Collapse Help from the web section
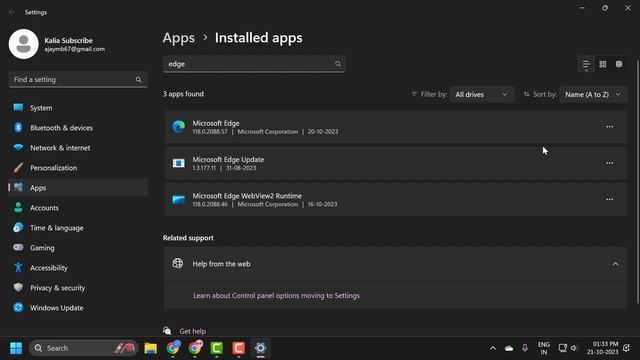The height and width of the screenshot is (360, 640). [x=615, y=264]
